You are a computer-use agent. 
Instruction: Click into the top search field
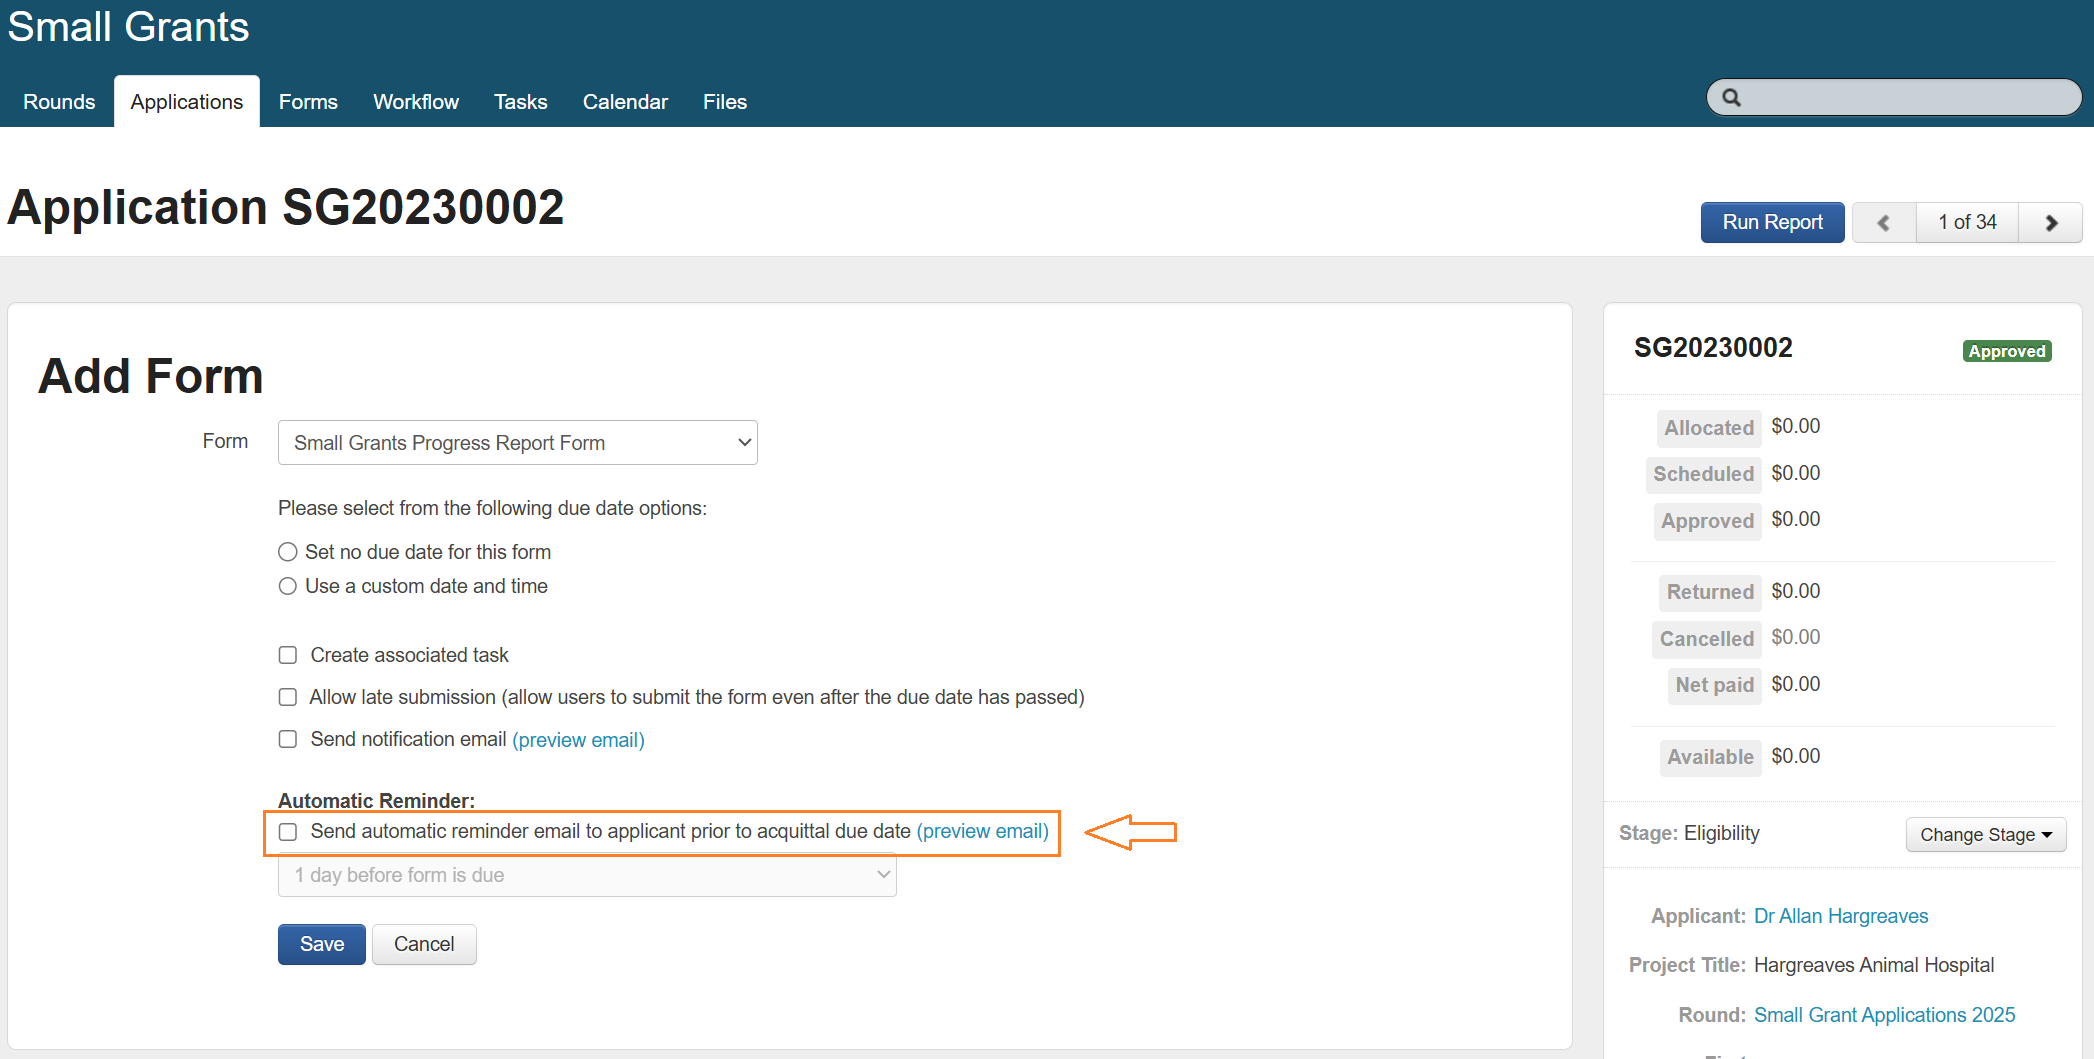click(x=1905, y=98)
